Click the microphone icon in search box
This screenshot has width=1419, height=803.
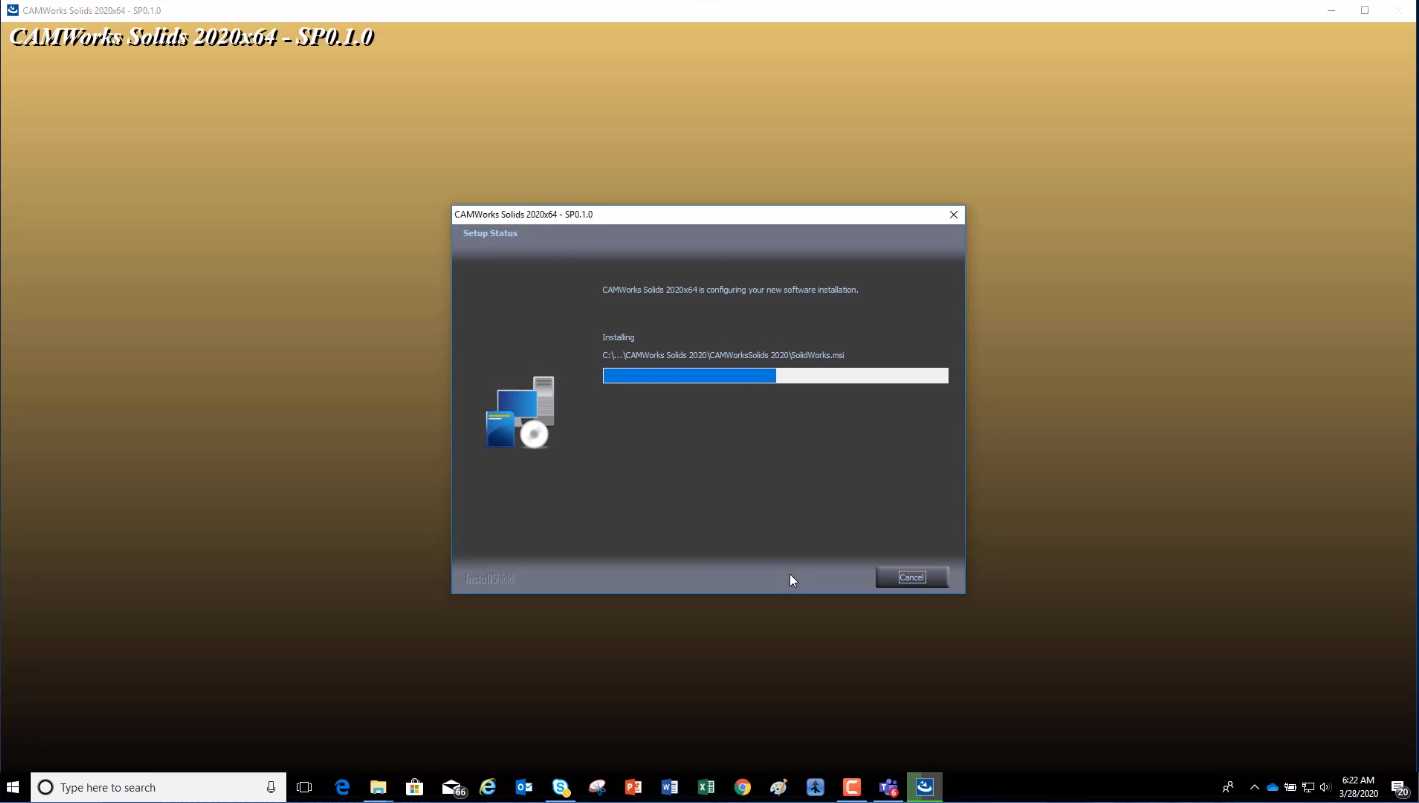(x=270, y=787)
